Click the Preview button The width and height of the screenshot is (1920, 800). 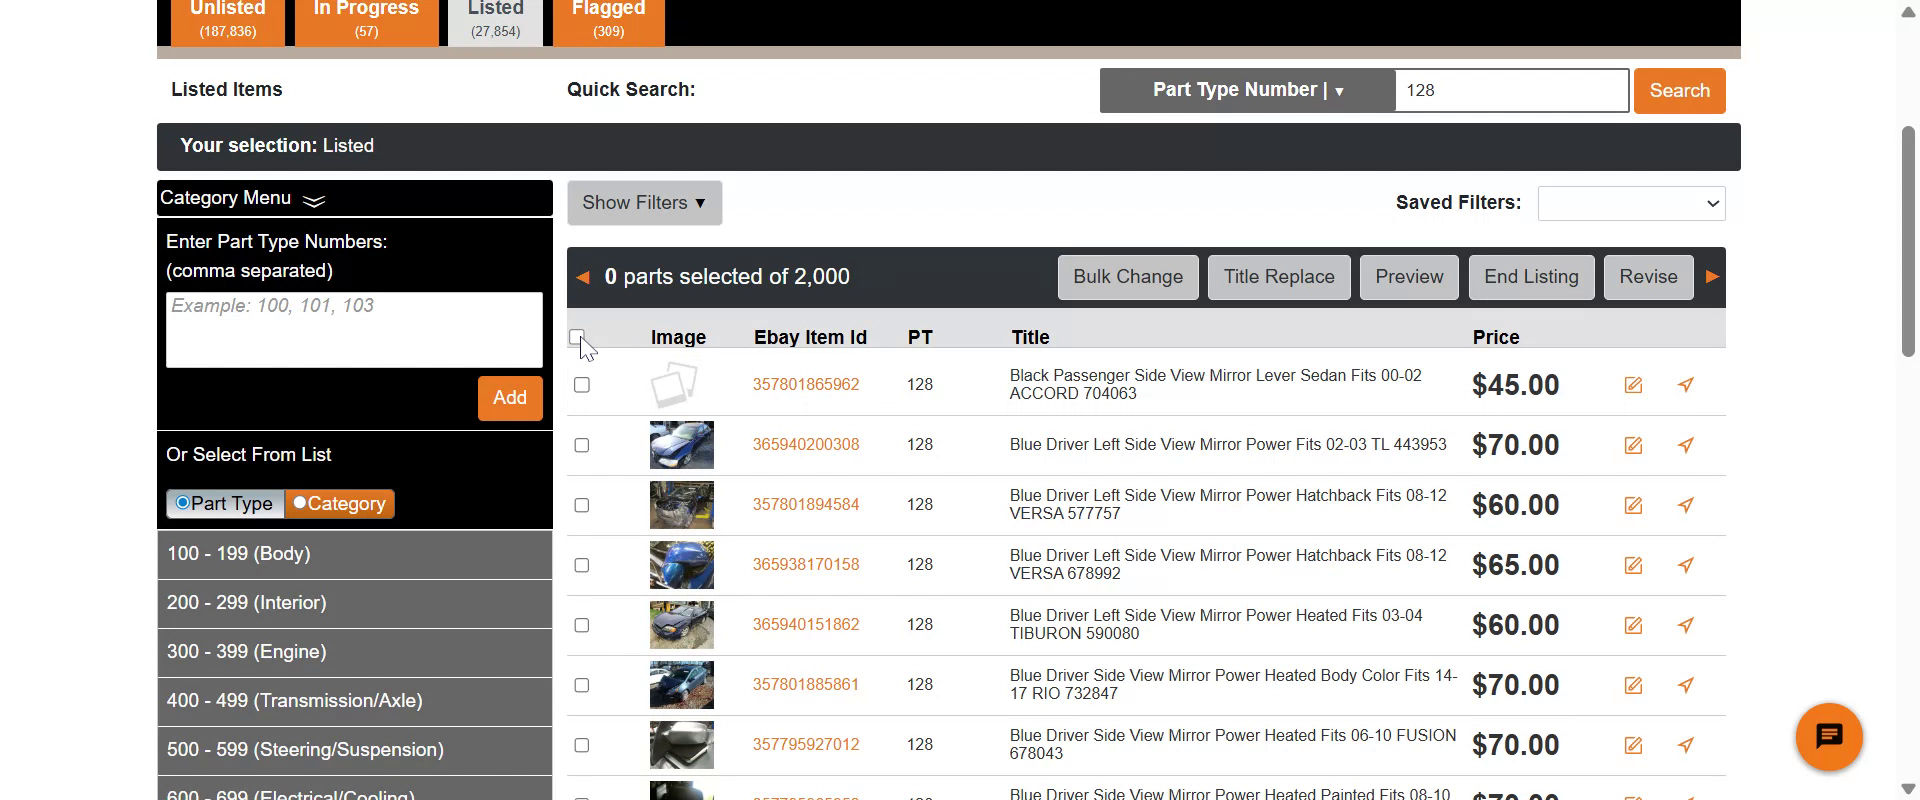click(1409, 277)
